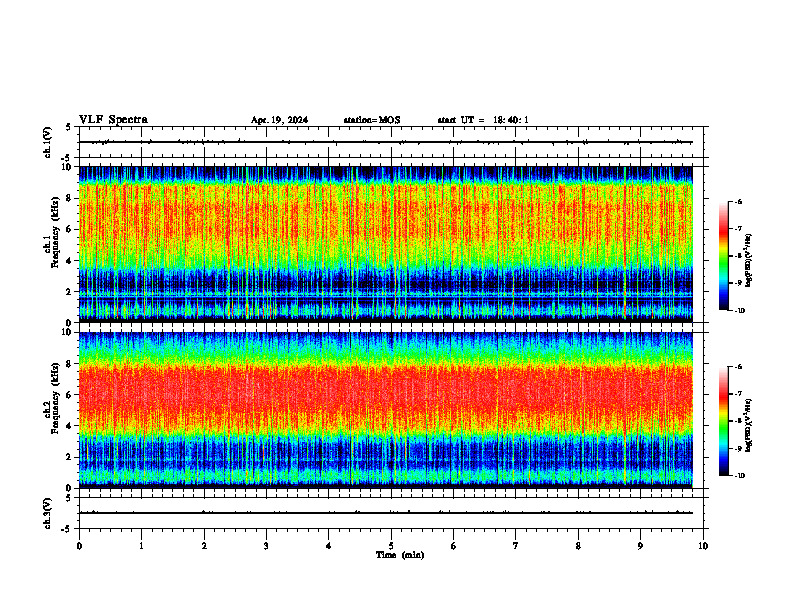Click the date 'Apr. 19, 2024'
792x612 pixels.
(x=279, y=120)
